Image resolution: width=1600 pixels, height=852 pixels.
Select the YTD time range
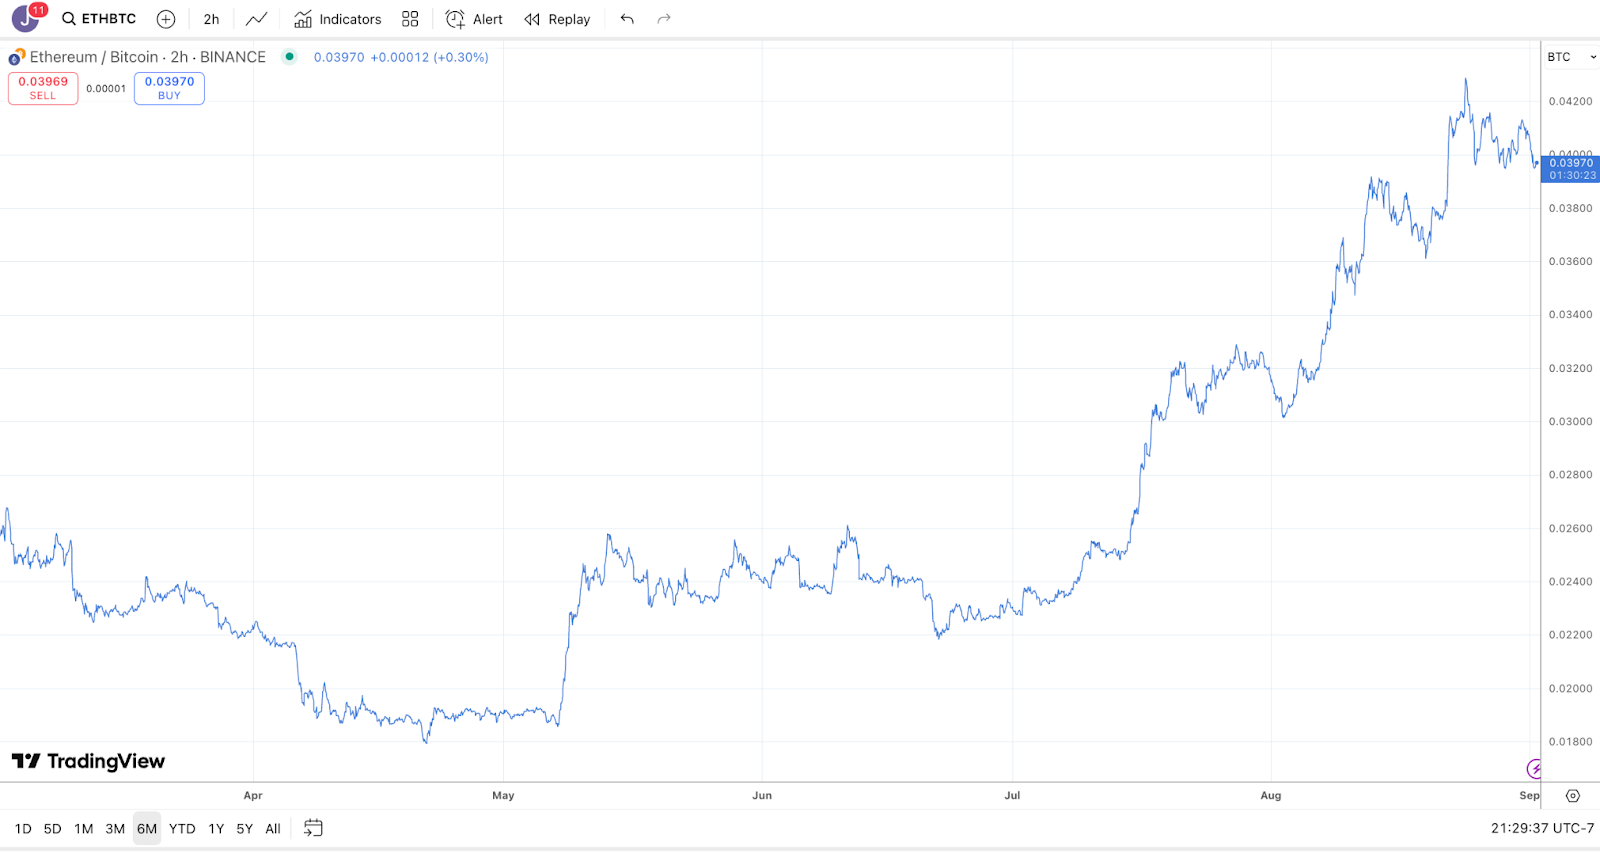[x=182, y=828]
